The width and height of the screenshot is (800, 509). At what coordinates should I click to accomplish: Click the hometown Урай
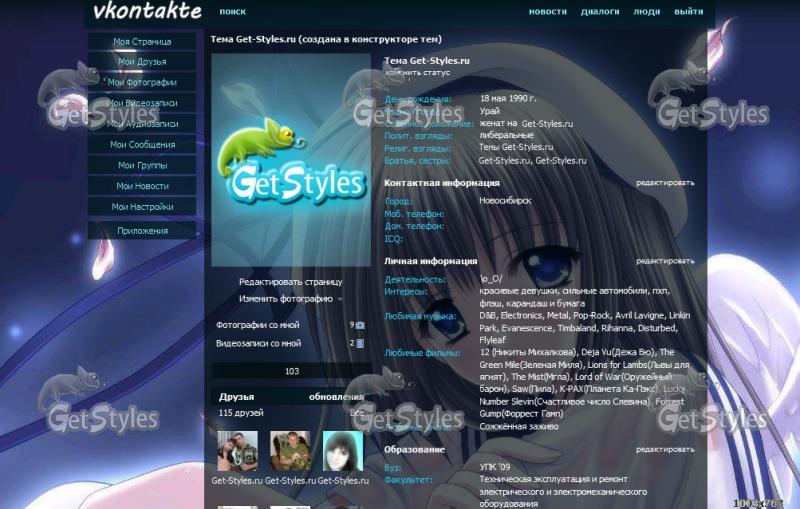[489, 111]
